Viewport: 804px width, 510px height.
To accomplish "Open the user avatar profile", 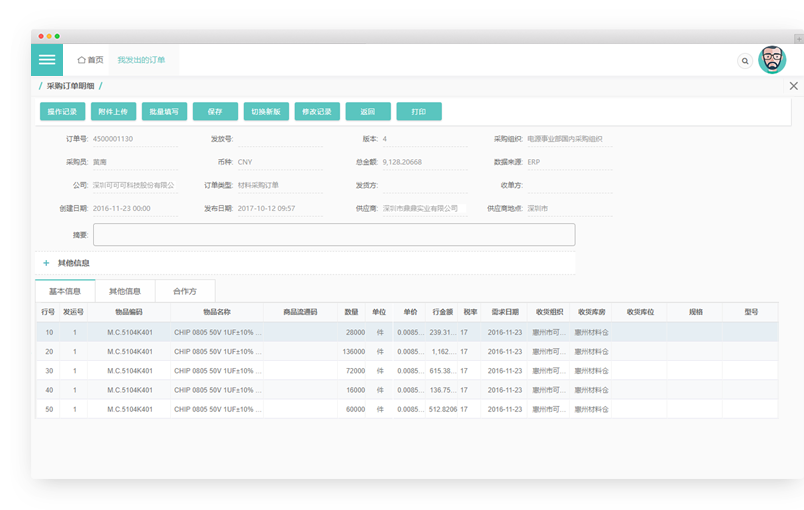I will click(772, 60).
